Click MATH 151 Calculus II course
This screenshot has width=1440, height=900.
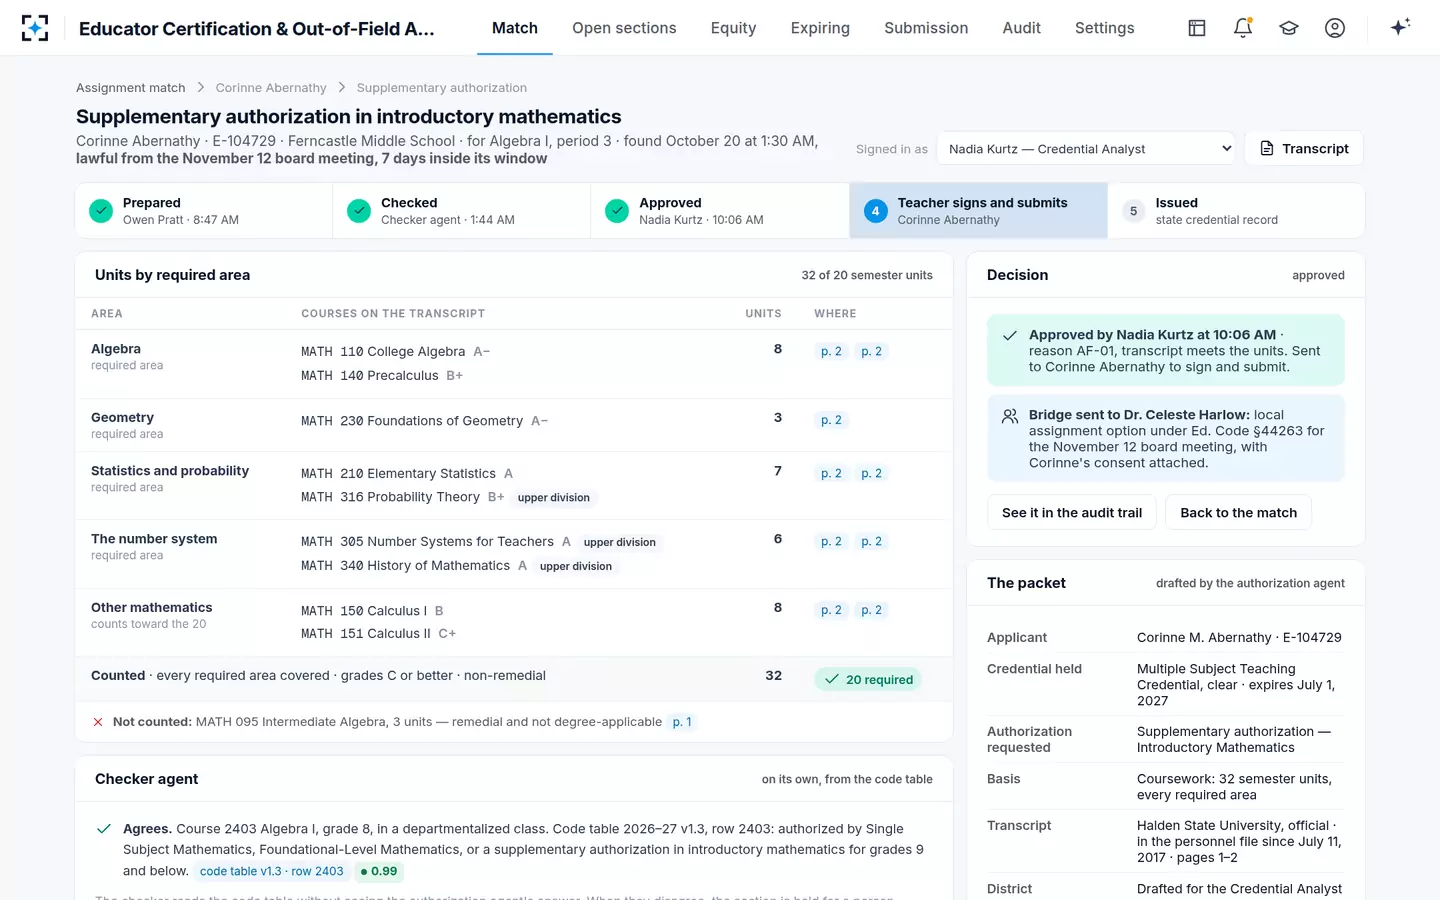click(366, 634)
